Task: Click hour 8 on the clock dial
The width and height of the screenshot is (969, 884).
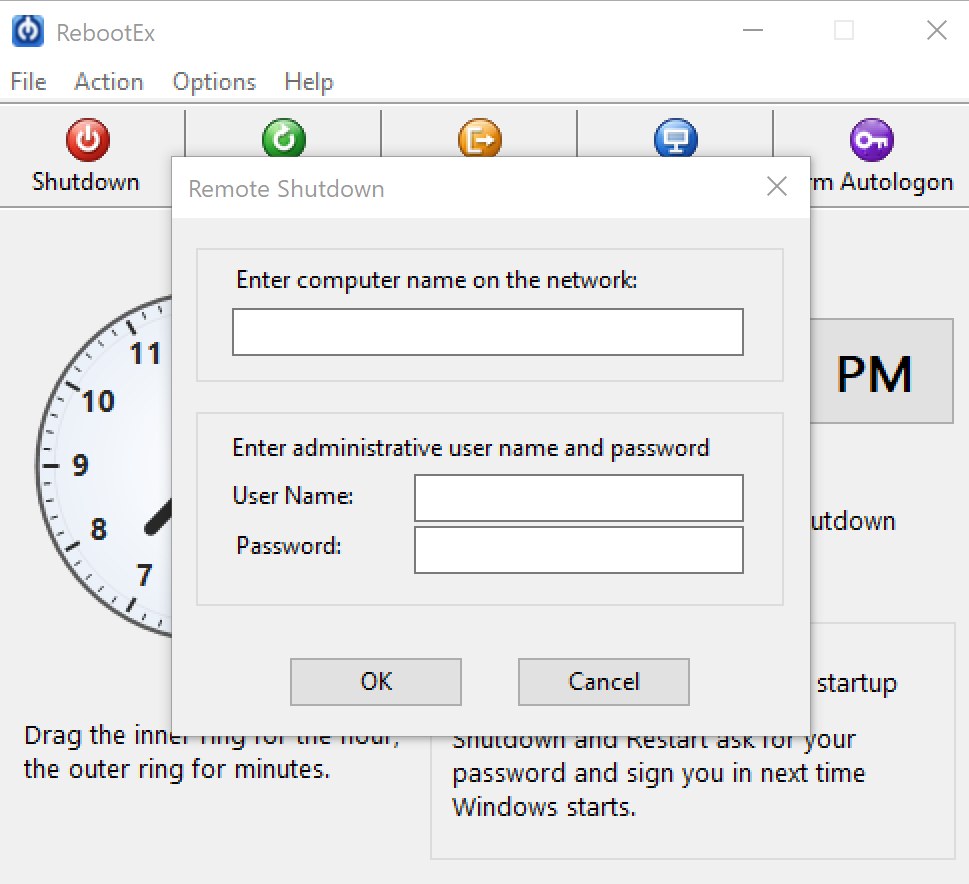Action: point(98,530)
